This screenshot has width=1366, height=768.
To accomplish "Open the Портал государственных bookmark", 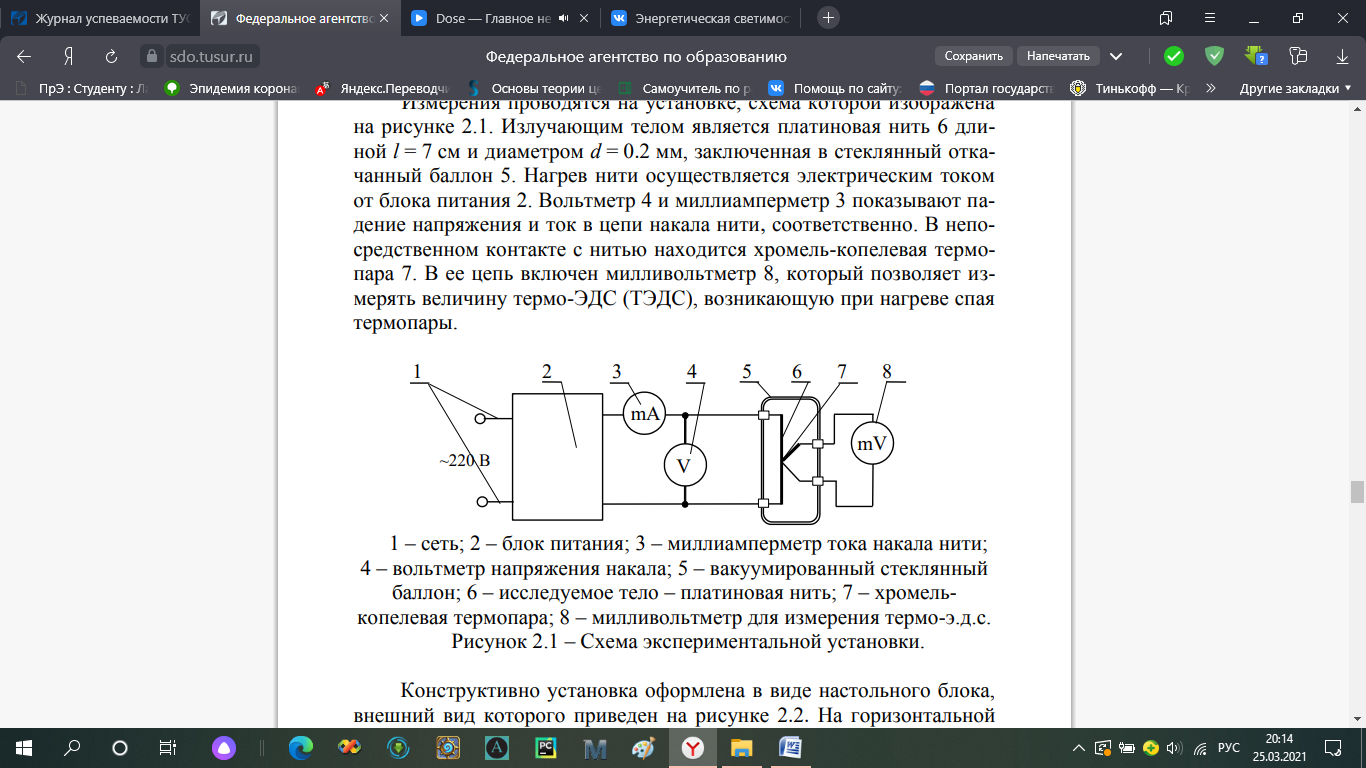I will pyautogui.click(x=986, y=88).
